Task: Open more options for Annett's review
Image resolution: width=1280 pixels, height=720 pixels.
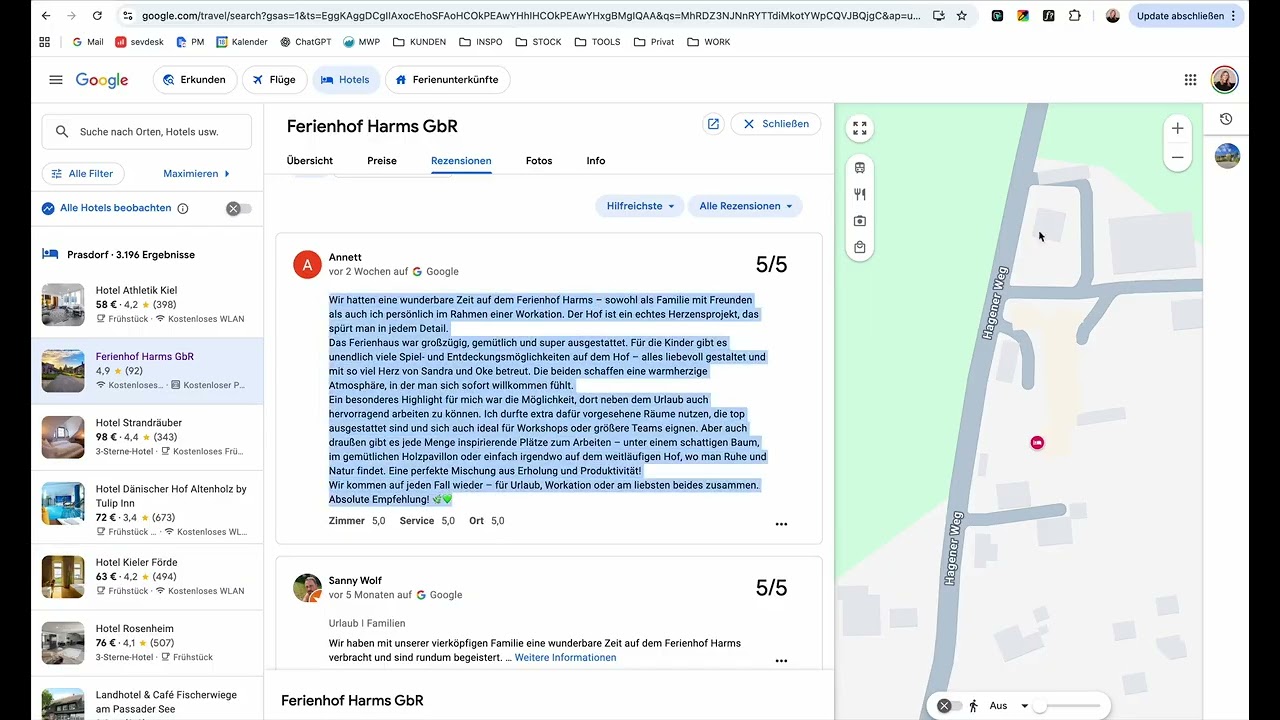Action: pyautogui.click(x=781, y=524)
